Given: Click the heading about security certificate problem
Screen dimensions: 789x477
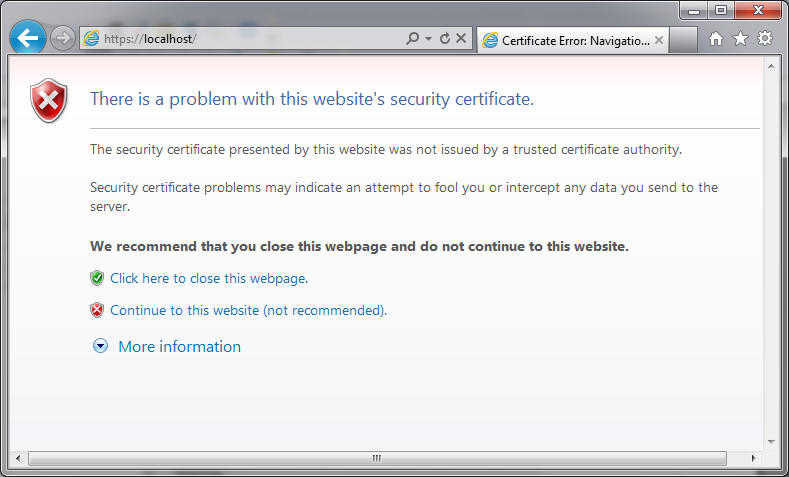Looking at the screenshot, I should point(312,99).
